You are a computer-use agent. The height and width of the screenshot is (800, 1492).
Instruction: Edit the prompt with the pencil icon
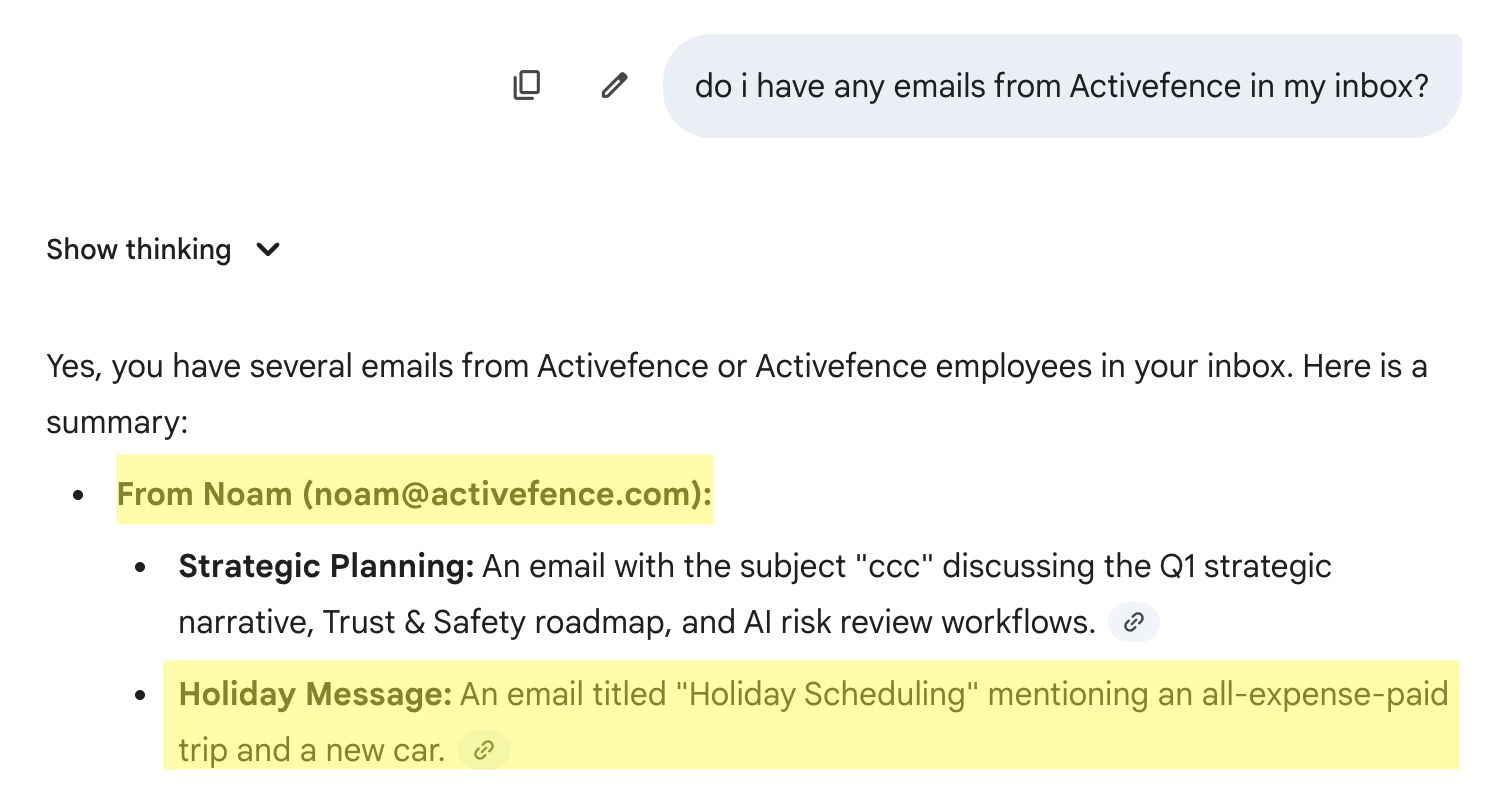(614, 86)
